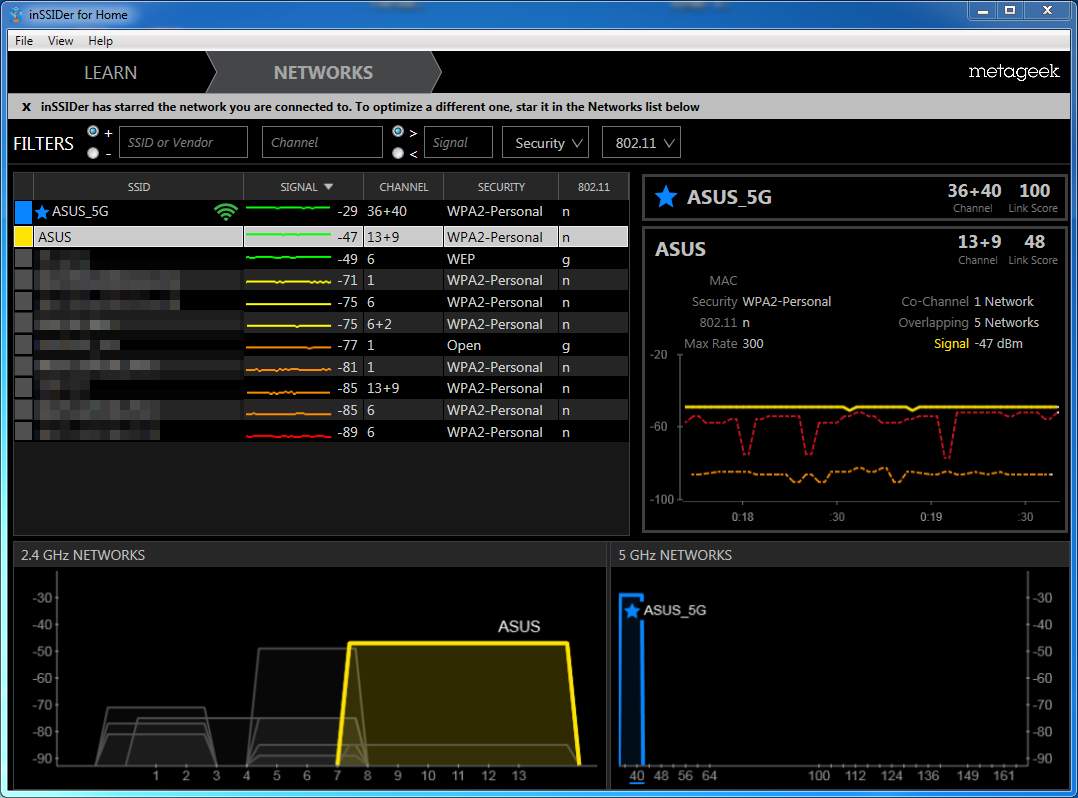Click the gray square of the -89 signal row
Viewport: 1078px width, 798px height.
[23, 432]
